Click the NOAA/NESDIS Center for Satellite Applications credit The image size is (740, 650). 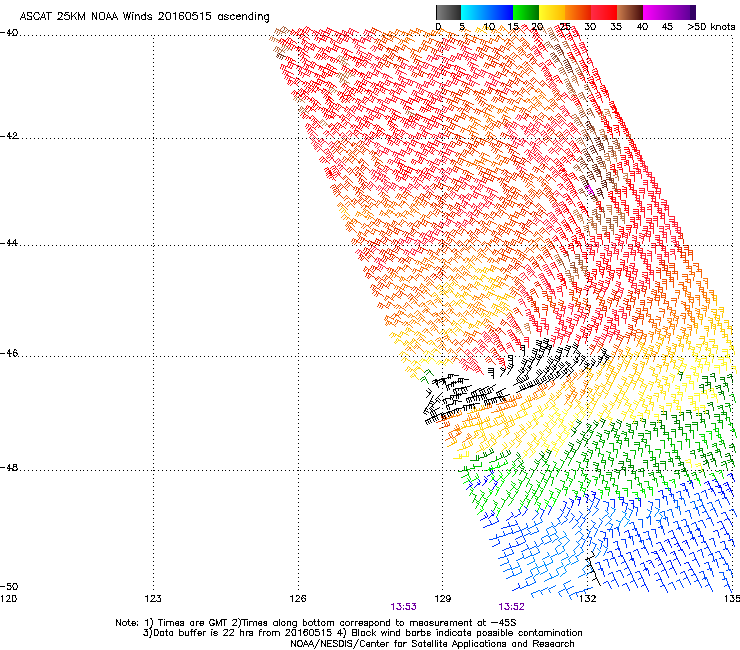tap(432, 644)
